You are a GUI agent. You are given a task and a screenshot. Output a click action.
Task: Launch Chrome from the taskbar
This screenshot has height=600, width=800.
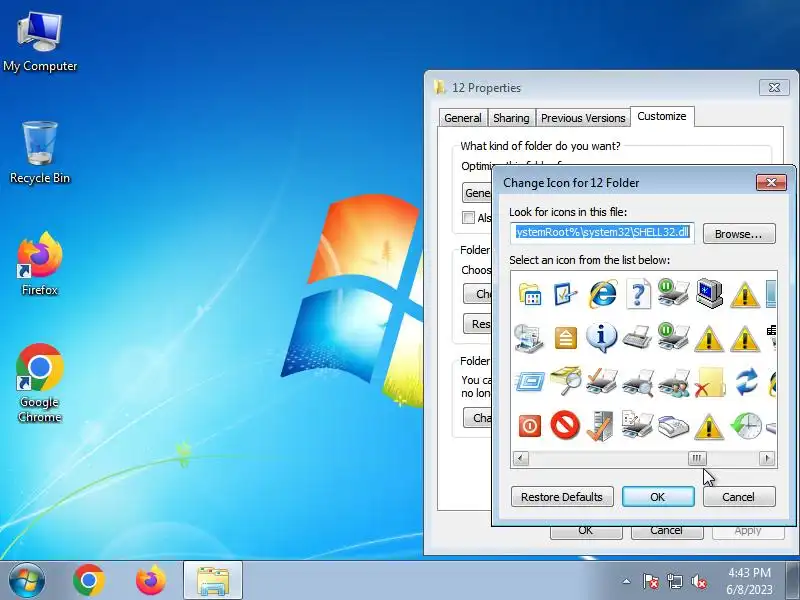click(x=89, y=581)
